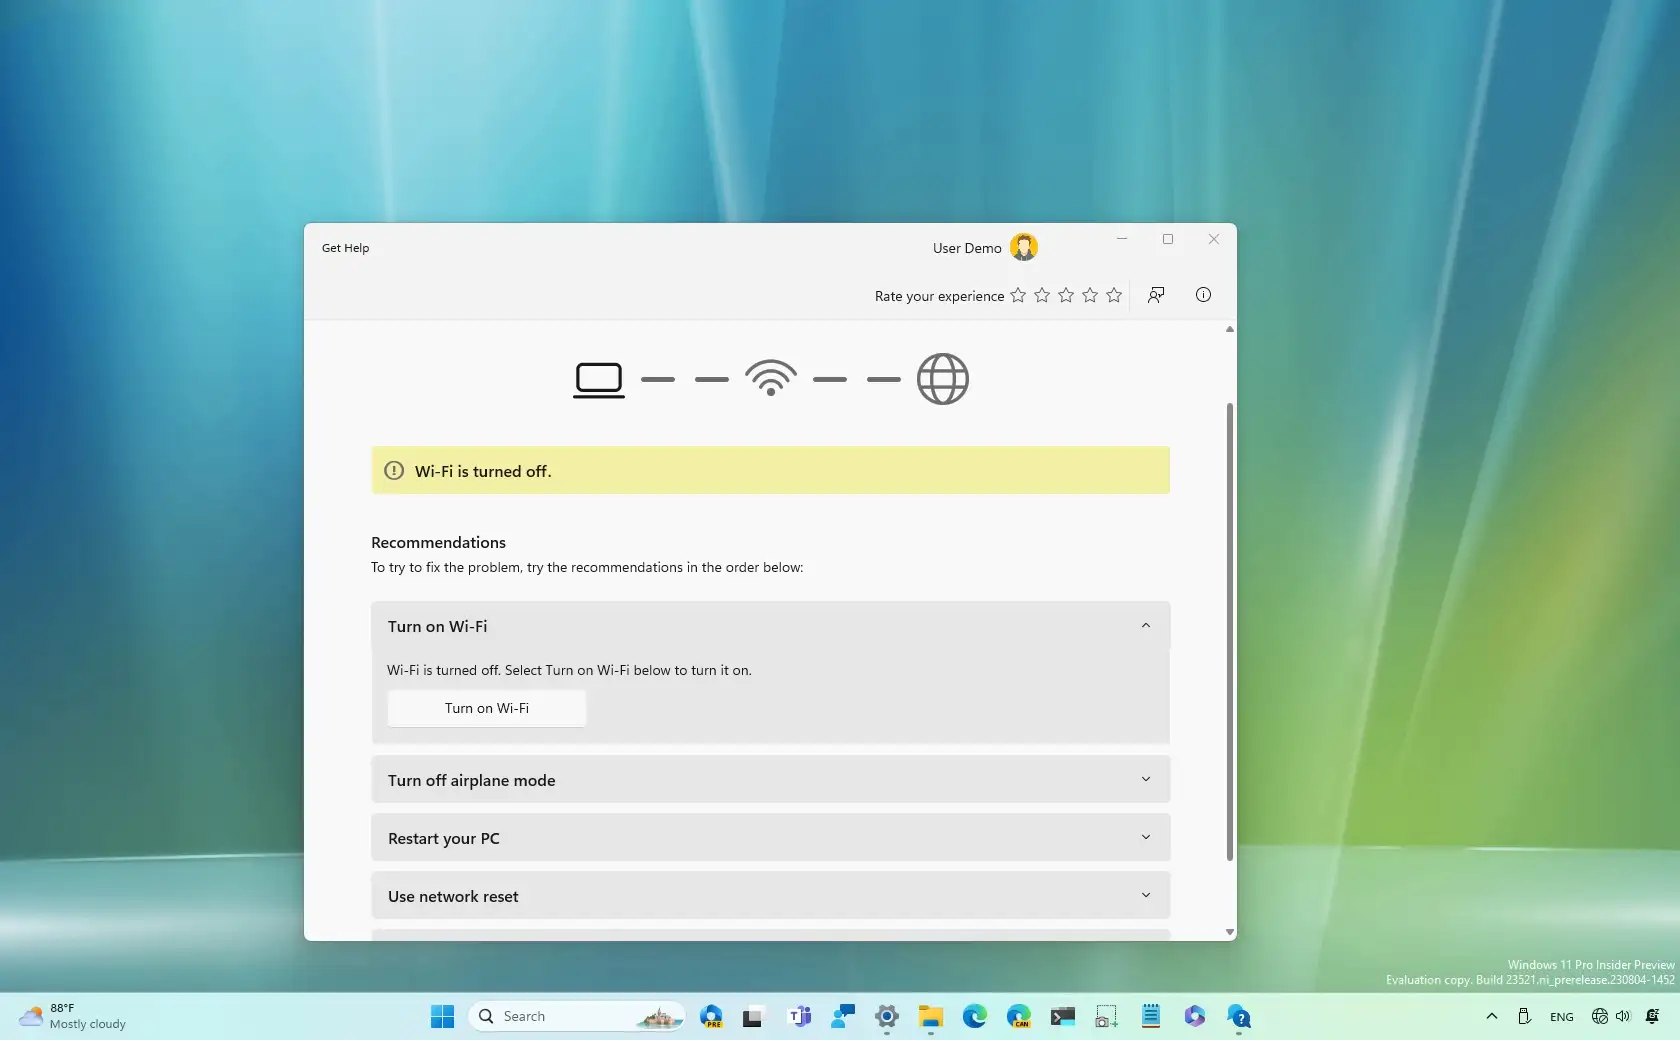Give a five-star rating
1680x1040 pixels.
[1114, 295]
